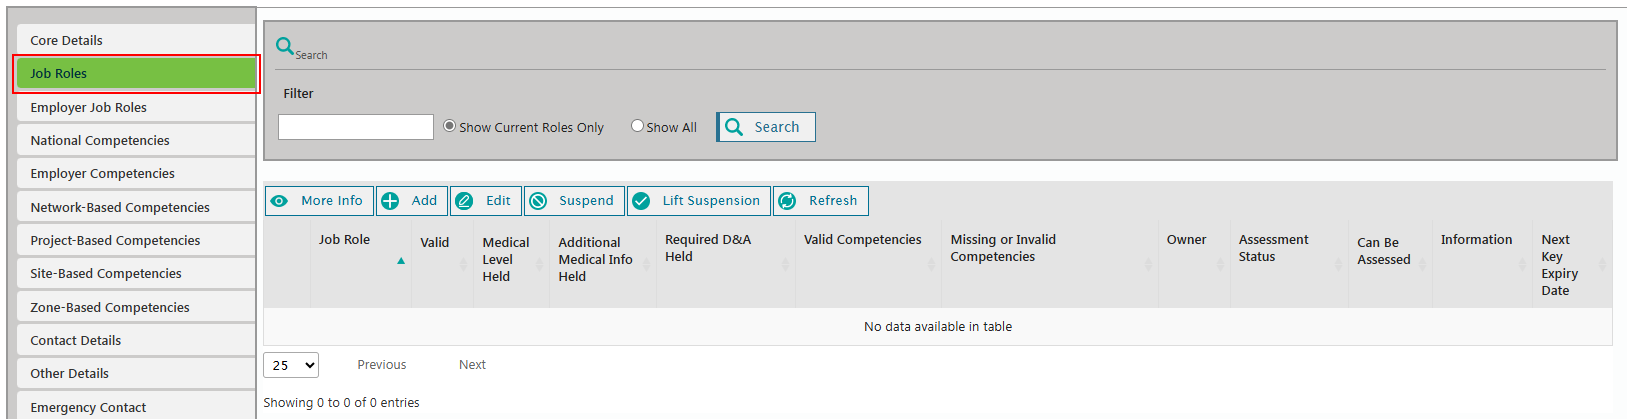The image size is (1627, 419).
Task: Click the magnifier icon on Search button
Action: tap(734, 127)
